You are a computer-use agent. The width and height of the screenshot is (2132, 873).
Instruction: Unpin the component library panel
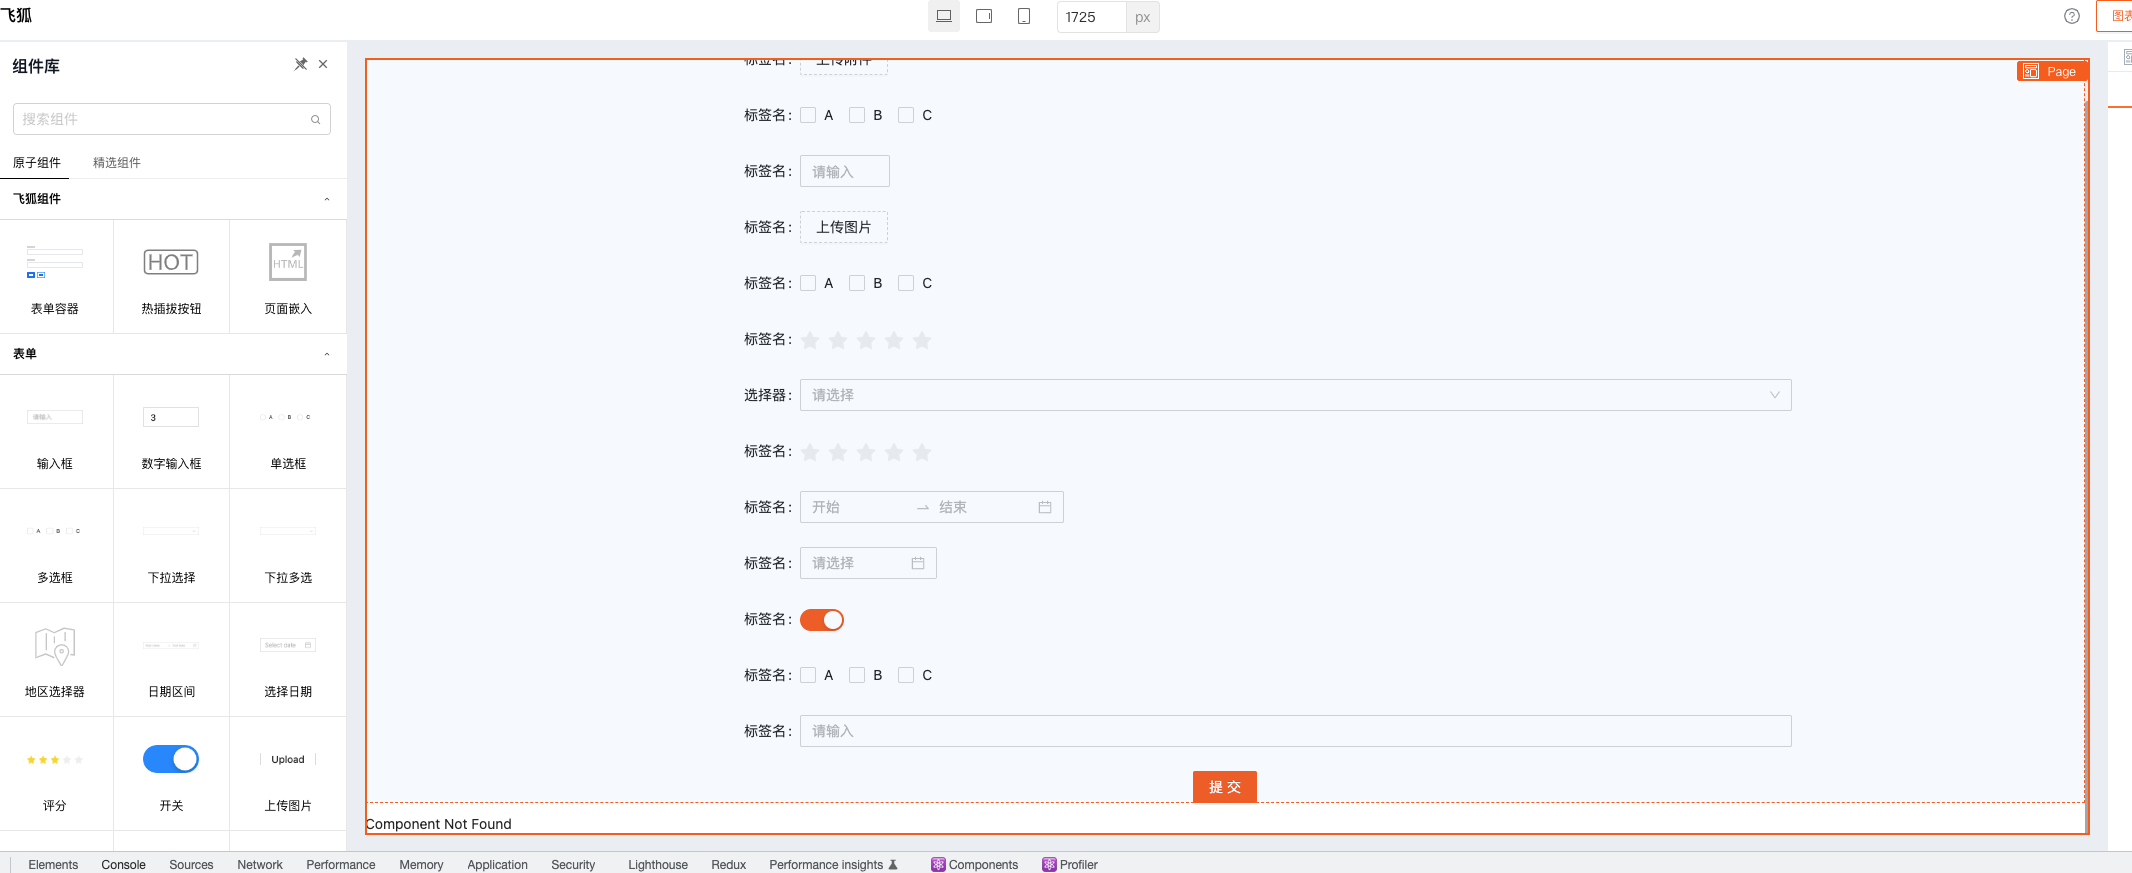(300, 64)
